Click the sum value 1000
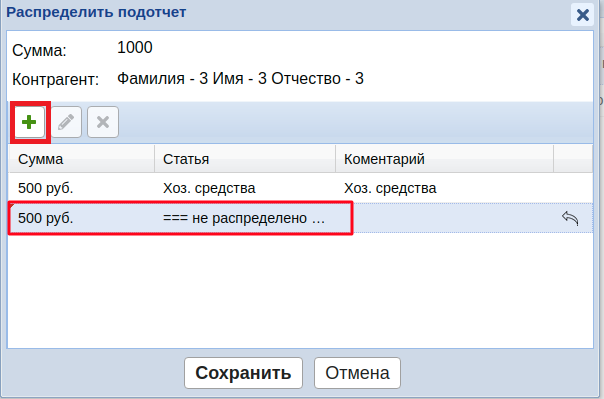Screen dimensions: 604x399 135,47
